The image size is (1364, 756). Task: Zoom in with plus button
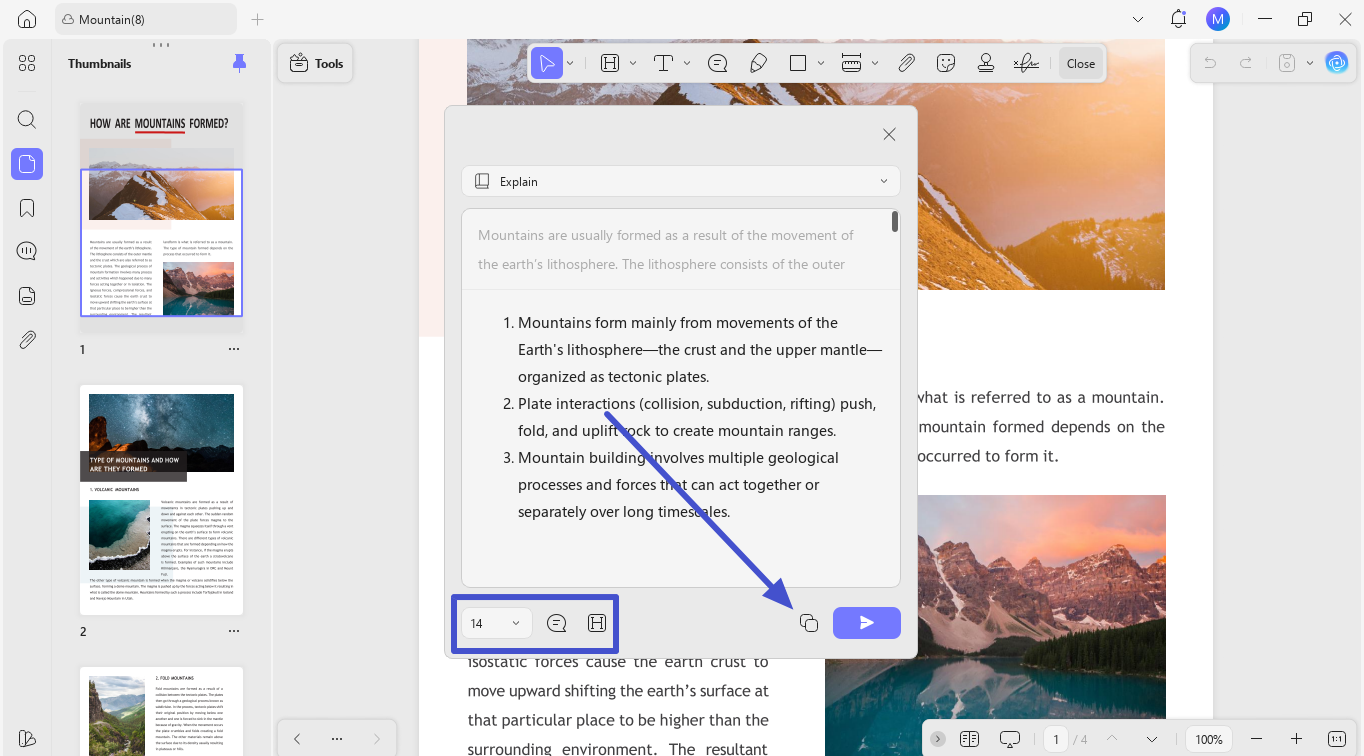click(1296, 739)
